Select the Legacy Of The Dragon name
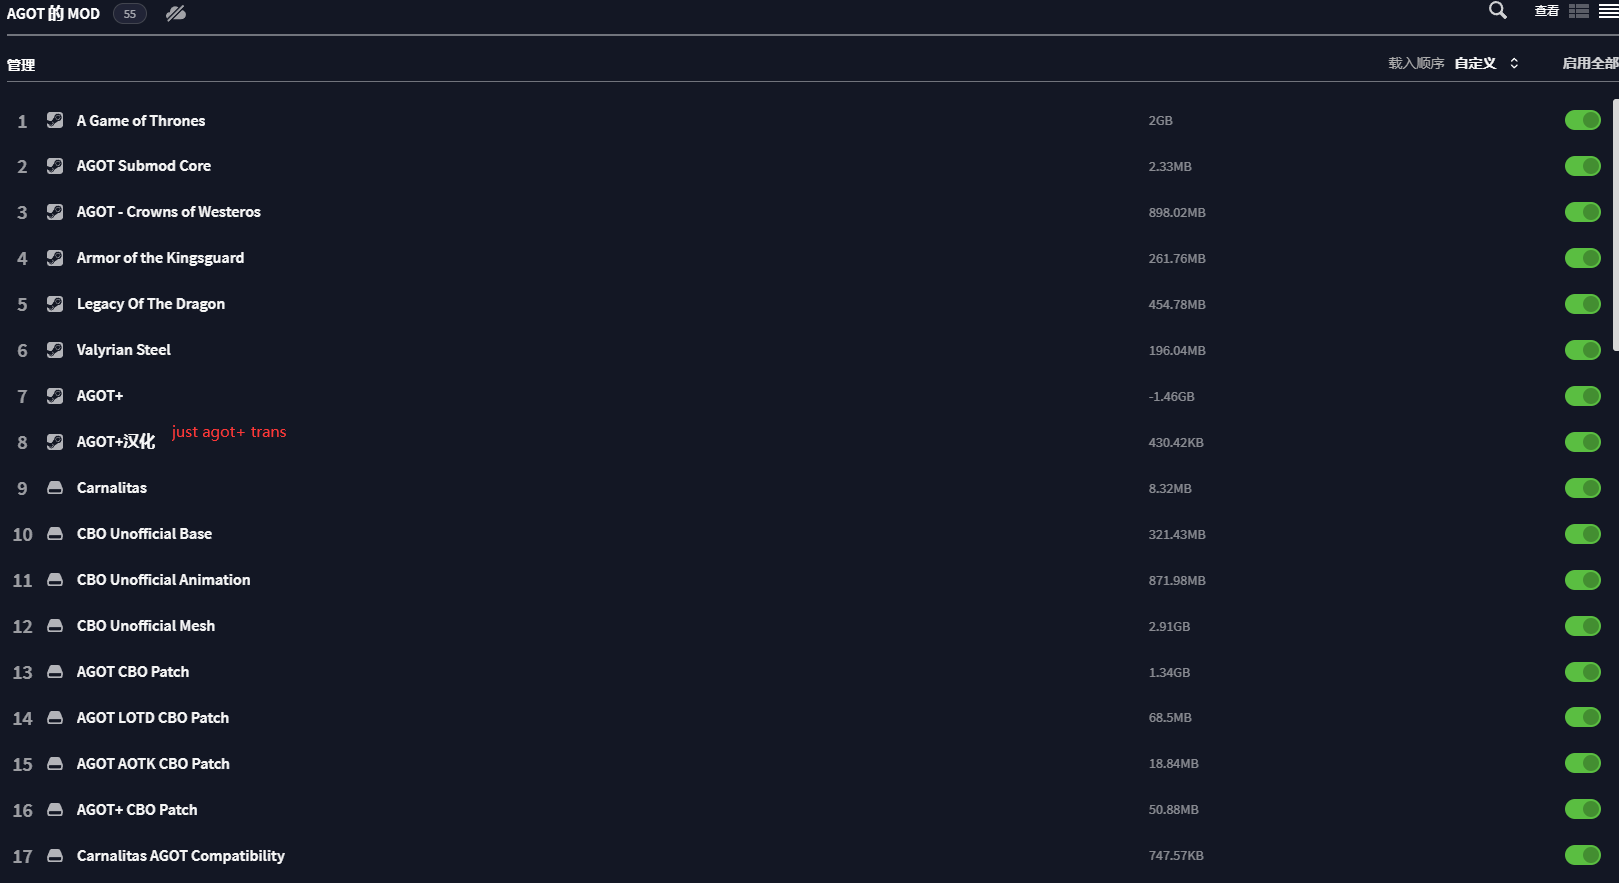Screen dimensions: 1619x883 coord(151,304)
